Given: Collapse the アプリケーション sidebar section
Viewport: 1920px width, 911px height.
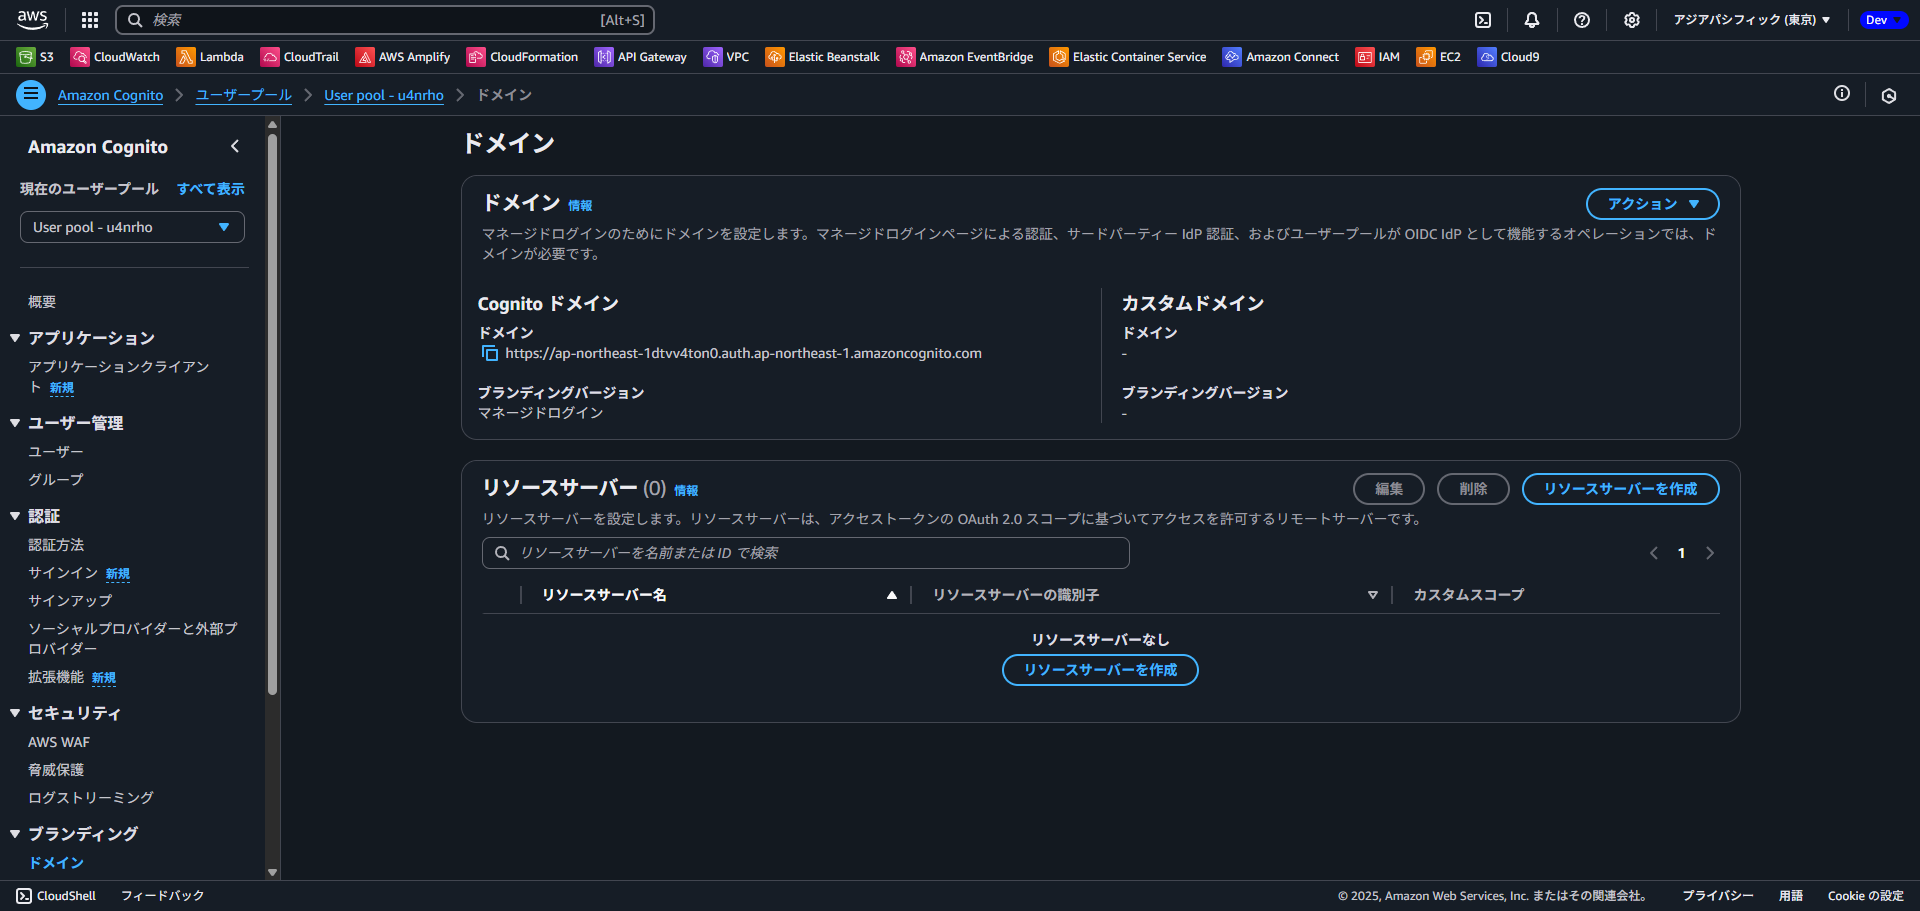Looking at the screenshot, I should (x=15, y=338).
